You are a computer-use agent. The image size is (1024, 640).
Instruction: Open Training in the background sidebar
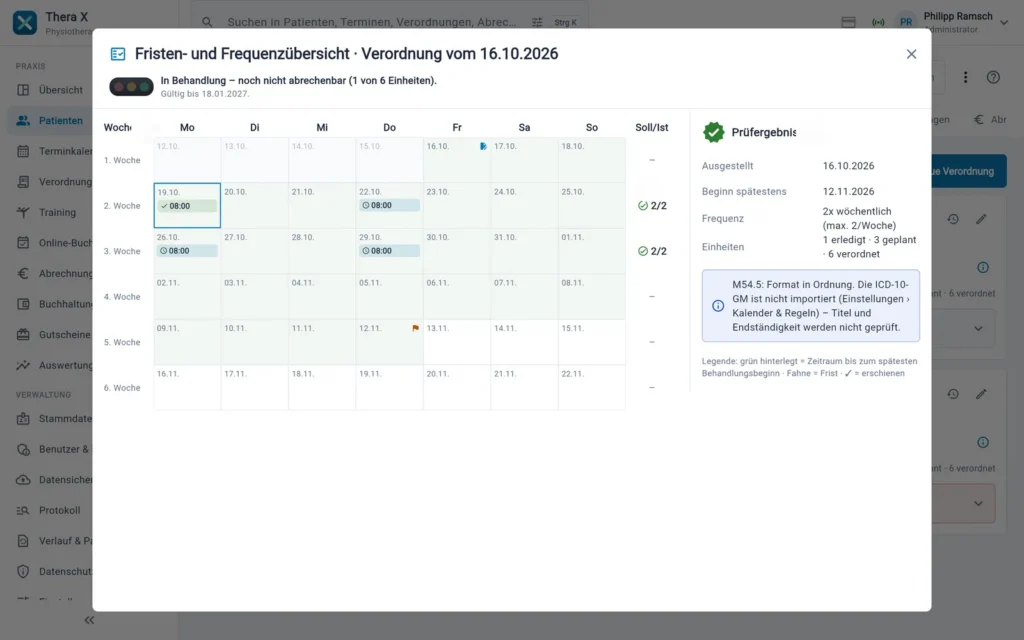point(50,212)
